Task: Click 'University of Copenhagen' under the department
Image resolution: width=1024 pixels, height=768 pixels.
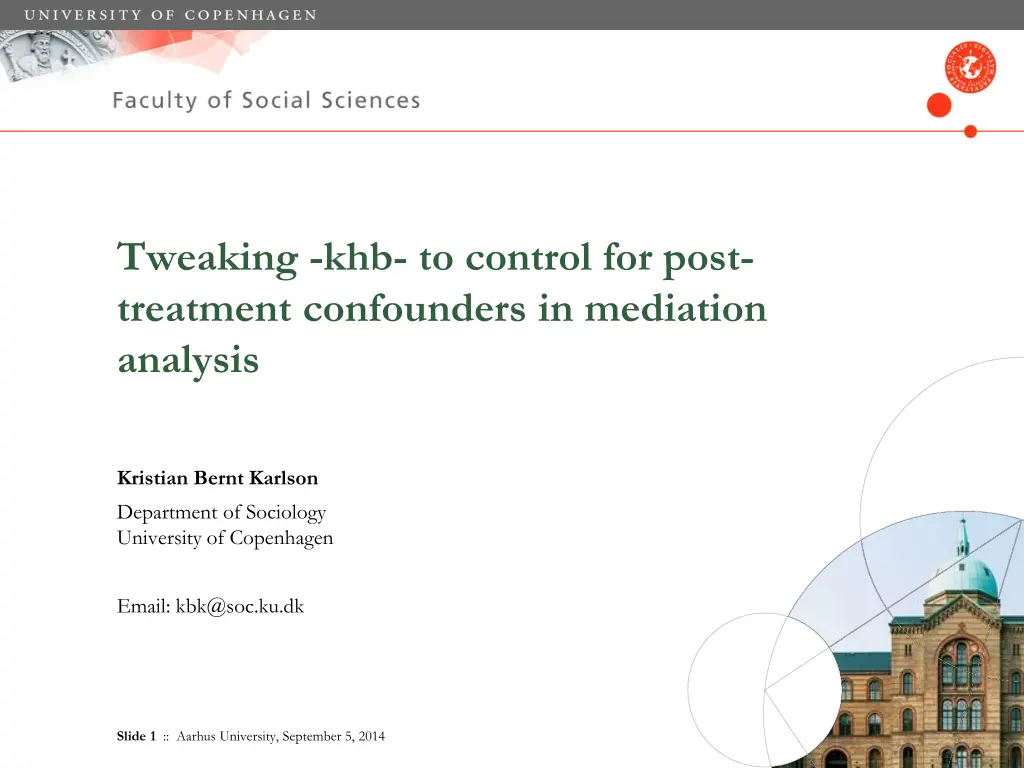Action: click(x=225, y=538)
